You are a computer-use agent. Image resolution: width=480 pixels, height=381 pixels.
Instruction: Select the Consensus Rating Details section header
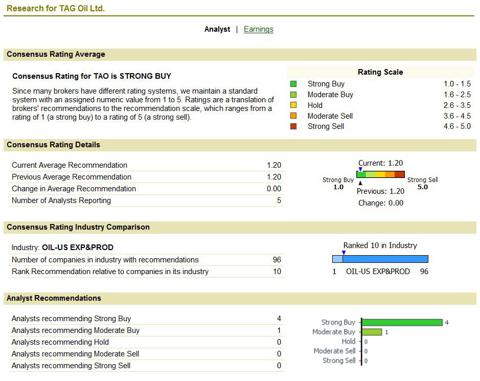[53, 145]
